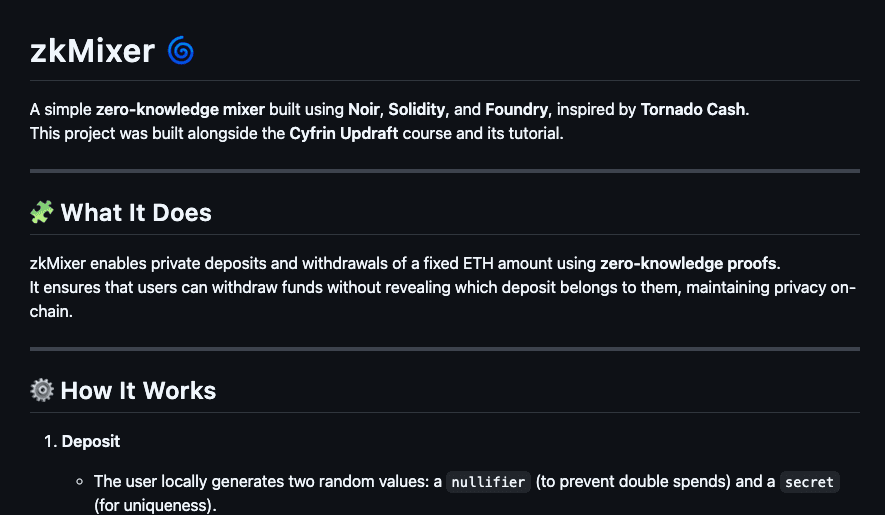The width and height of the screenshot is (885, 515).
Task: Click the Deposit list item label
Action: pos(91,441)
